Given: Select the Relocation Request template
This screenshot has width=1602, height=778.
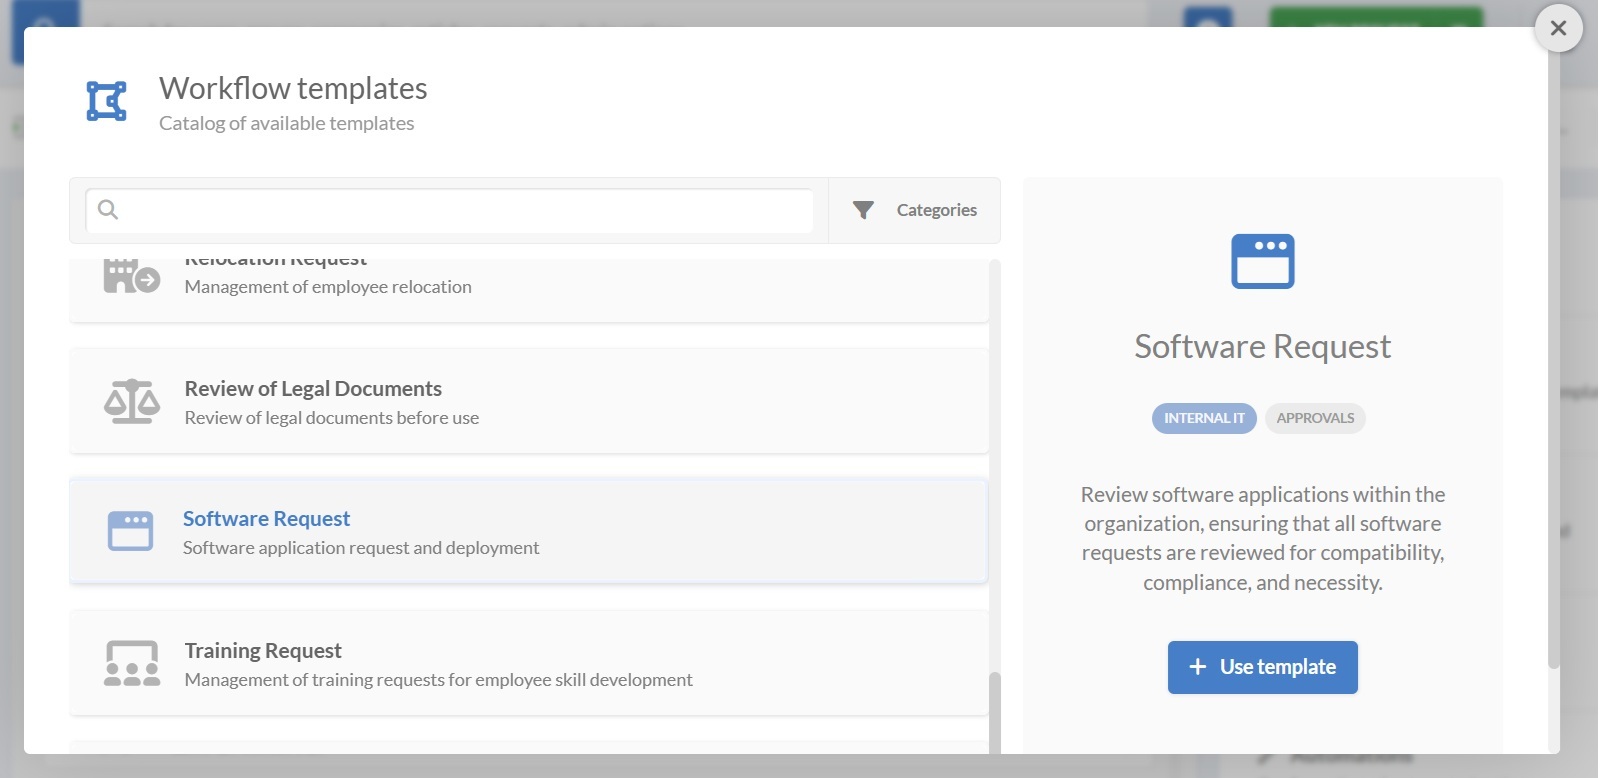Looking at the screenshot, I should 529,290.
